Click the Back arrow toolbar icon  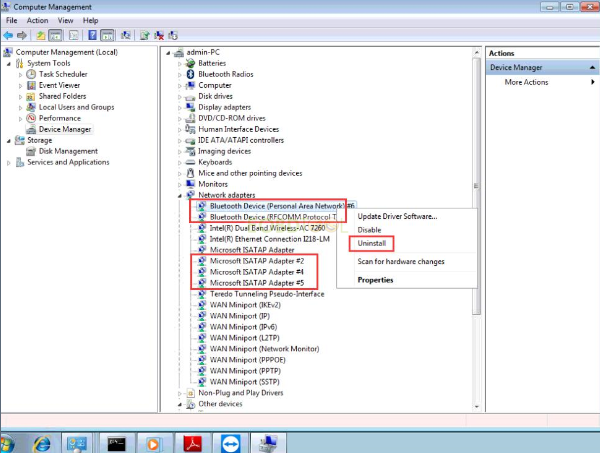[8, 36]
